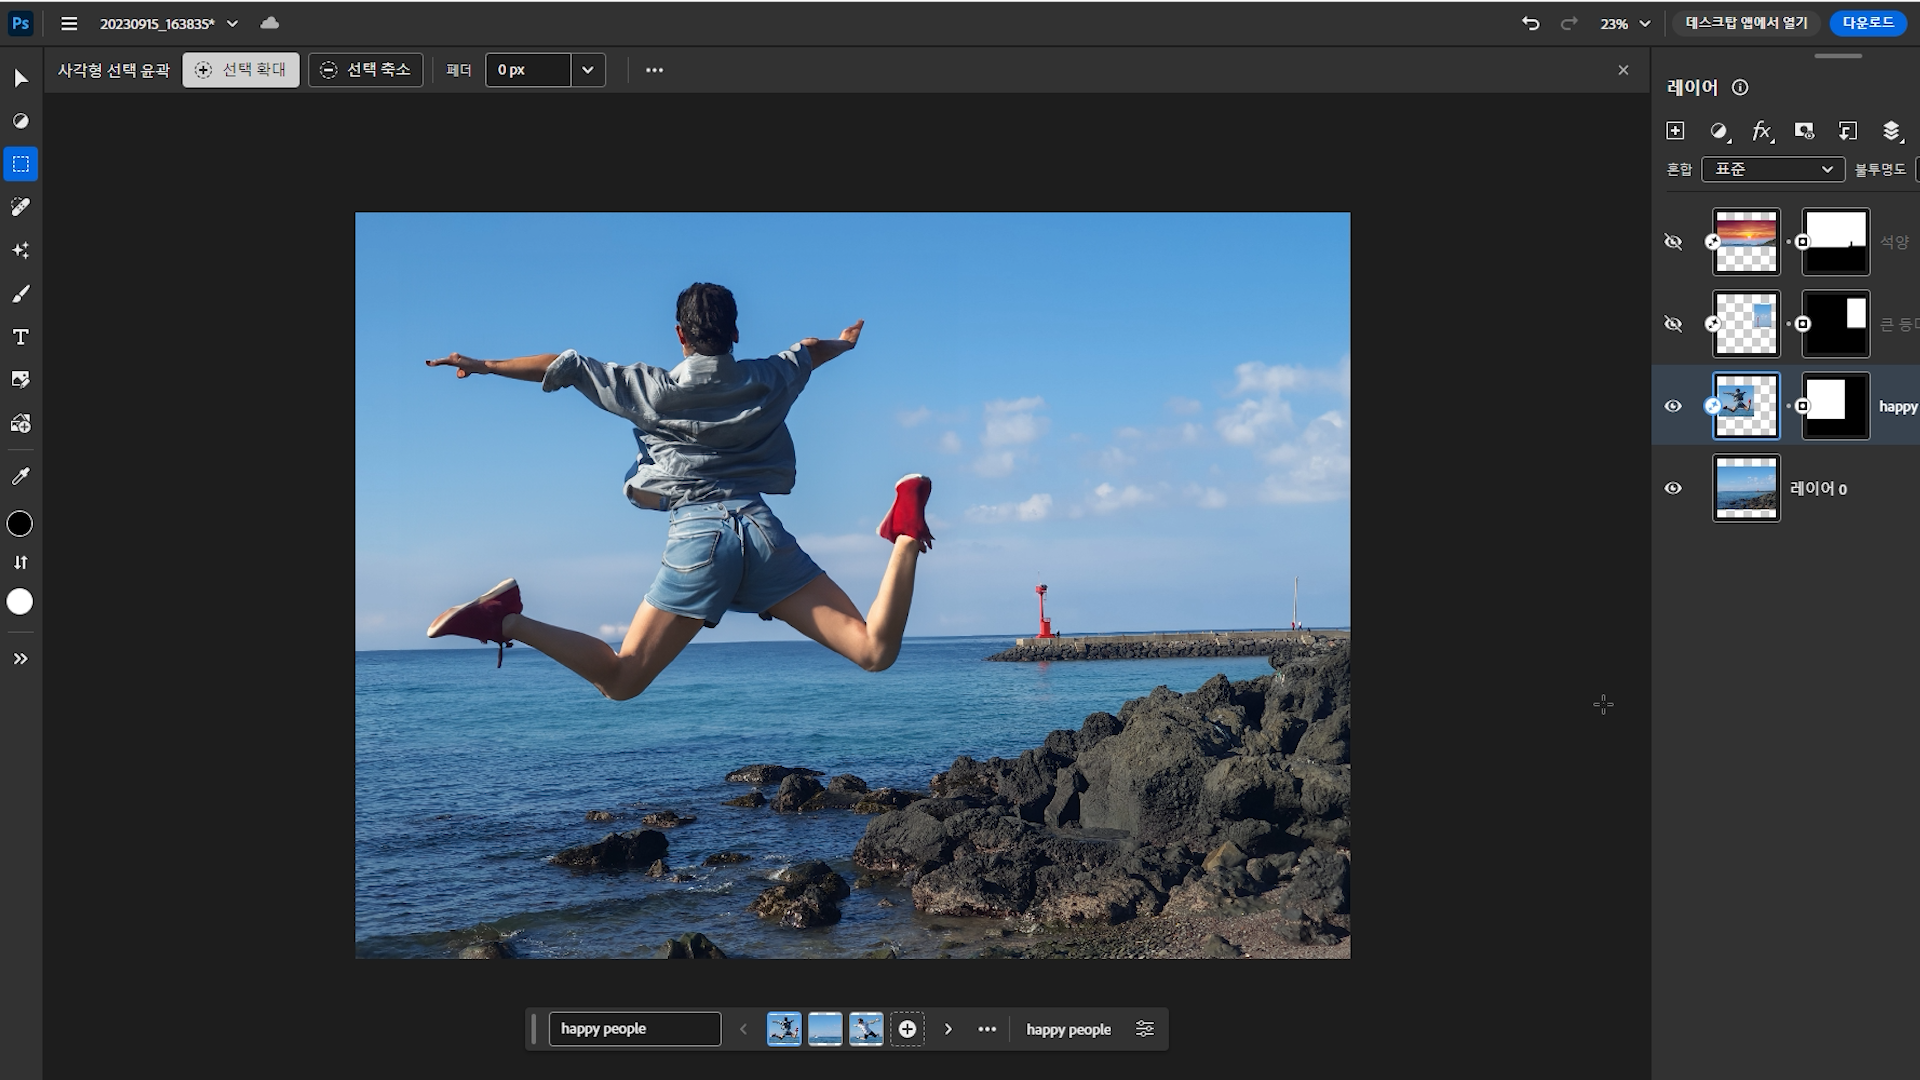Screen dimensions: 1920x1080
Task: Choose the Eyedropper tool
Action: pos(20,477)
